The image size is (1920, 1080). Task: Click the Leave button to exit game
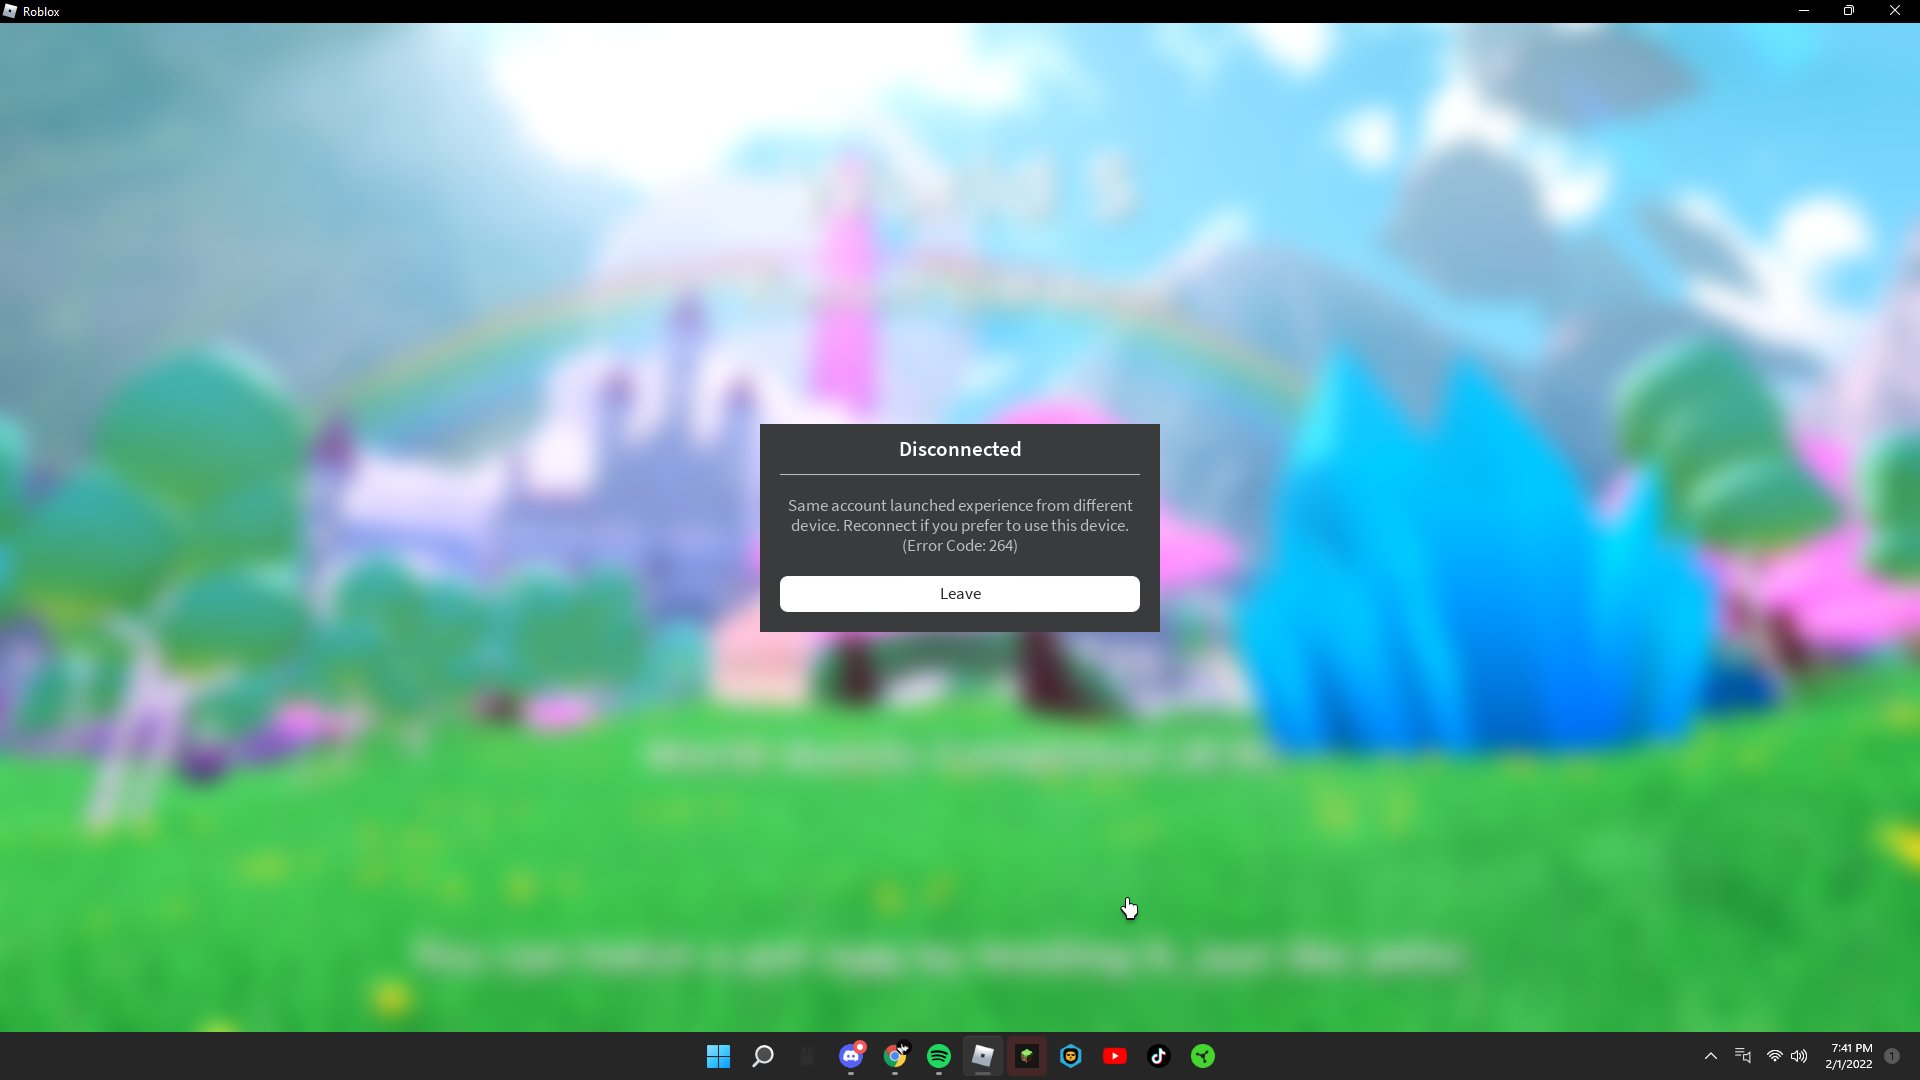pyautogui.click(x=960, y=593)
